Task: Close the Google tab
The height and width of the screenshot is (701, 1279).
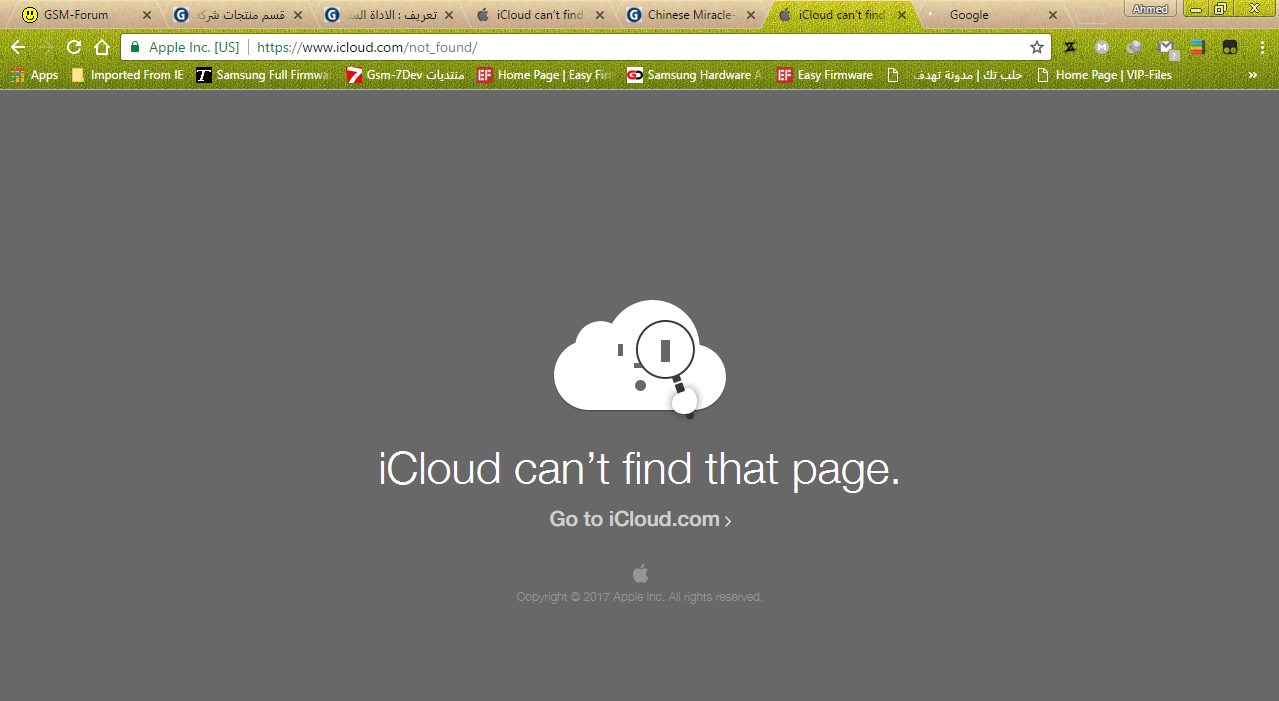Action: (1053, 15)
